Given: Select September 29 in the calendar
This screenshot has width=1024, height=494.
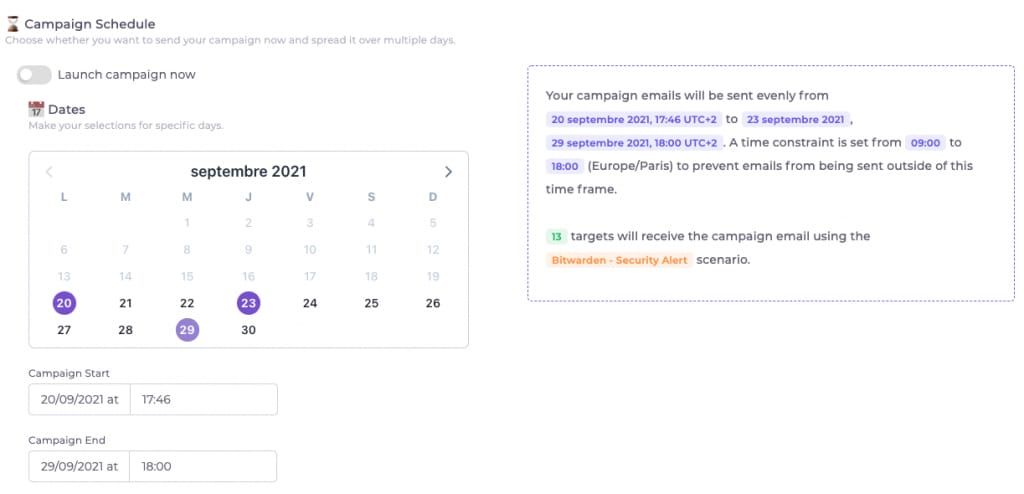Looking at the screenshot, I should coord(187,330).
